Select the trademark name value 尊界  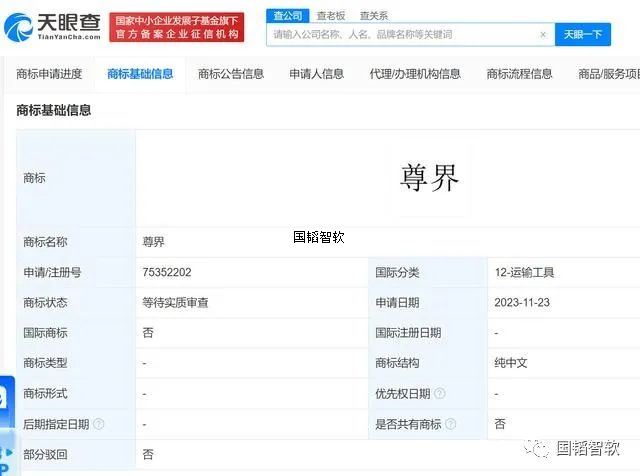pyautogui.click(x=153, y=242)
